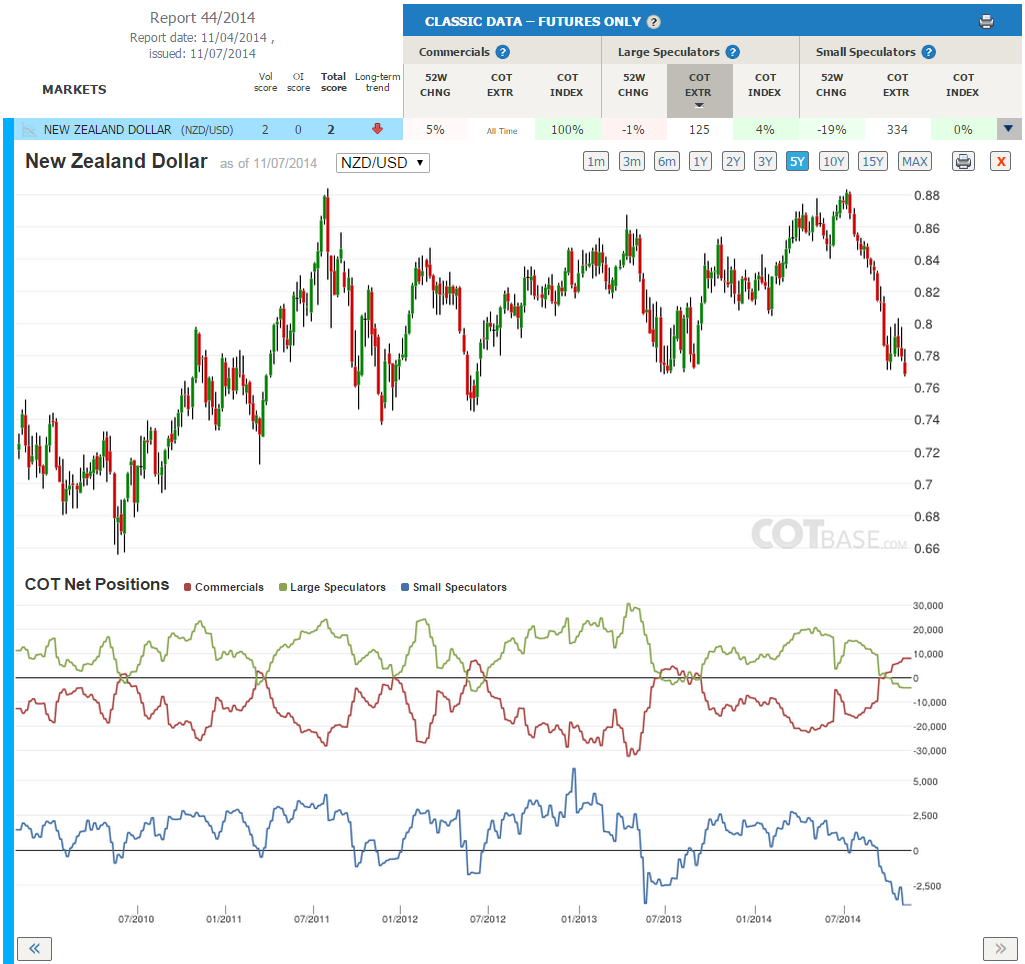Open the Large Speculators help icon
Viewport: 1025px width, 964px height.
tap(732, 52)
